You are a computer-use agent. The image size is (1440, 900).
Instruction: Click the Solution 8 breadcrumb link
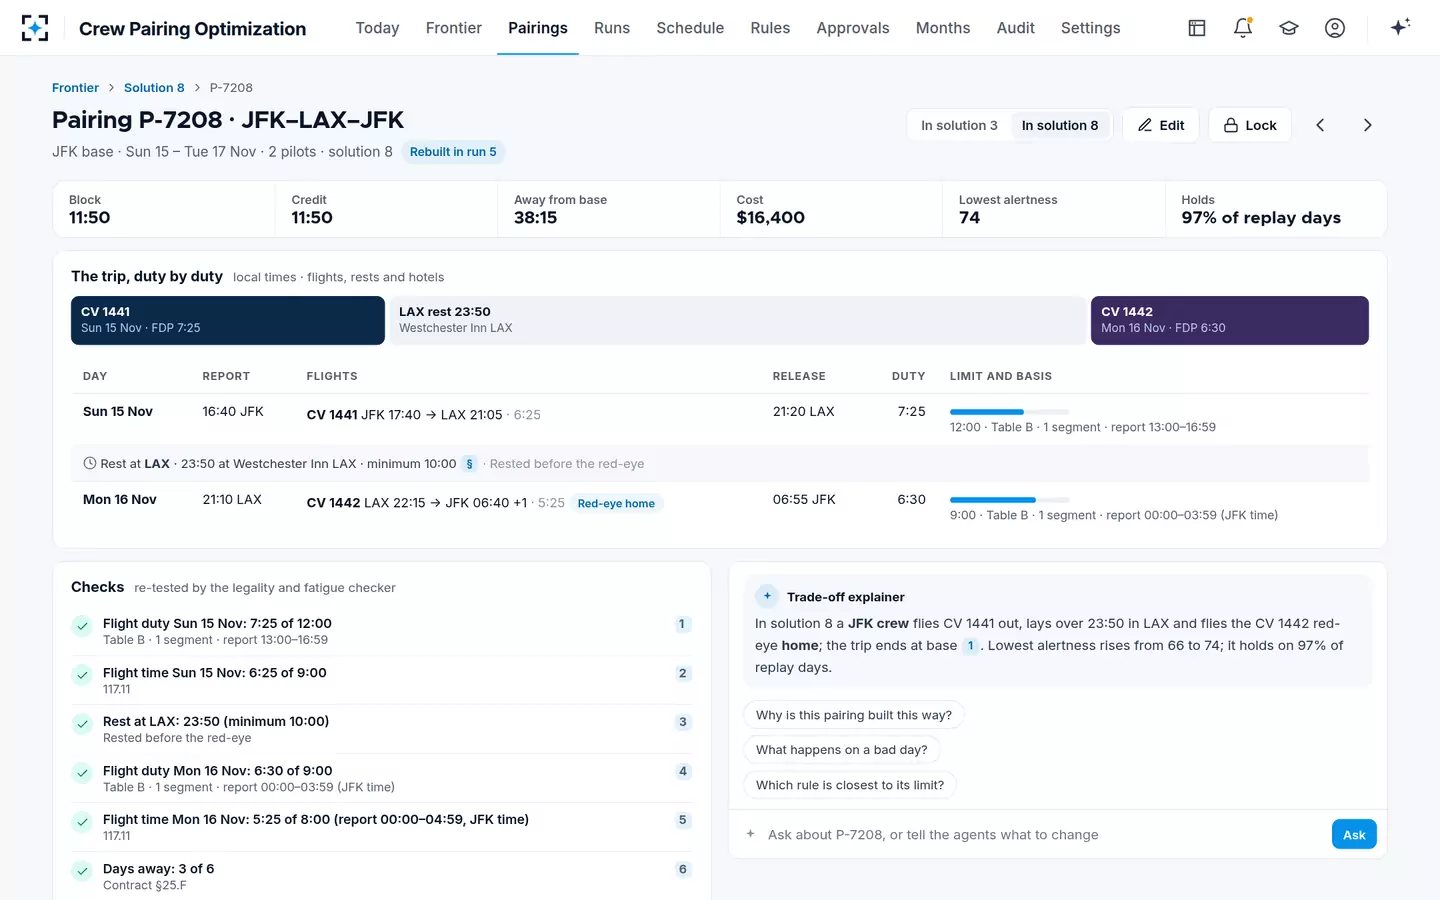pos(154,88)
